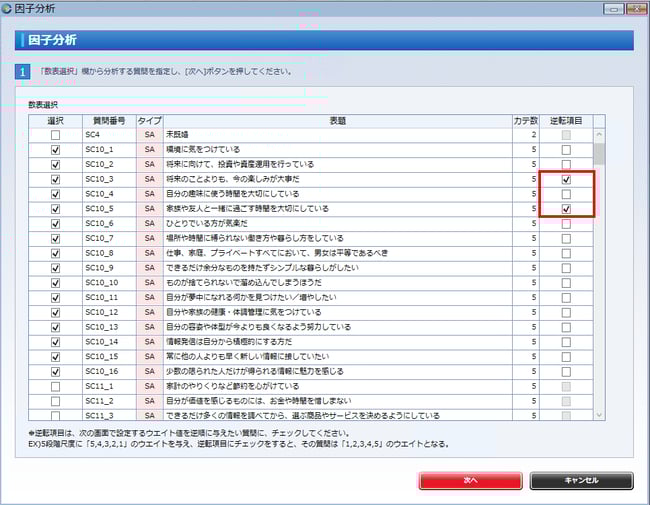Click the 表題 column header

[337, 121]
